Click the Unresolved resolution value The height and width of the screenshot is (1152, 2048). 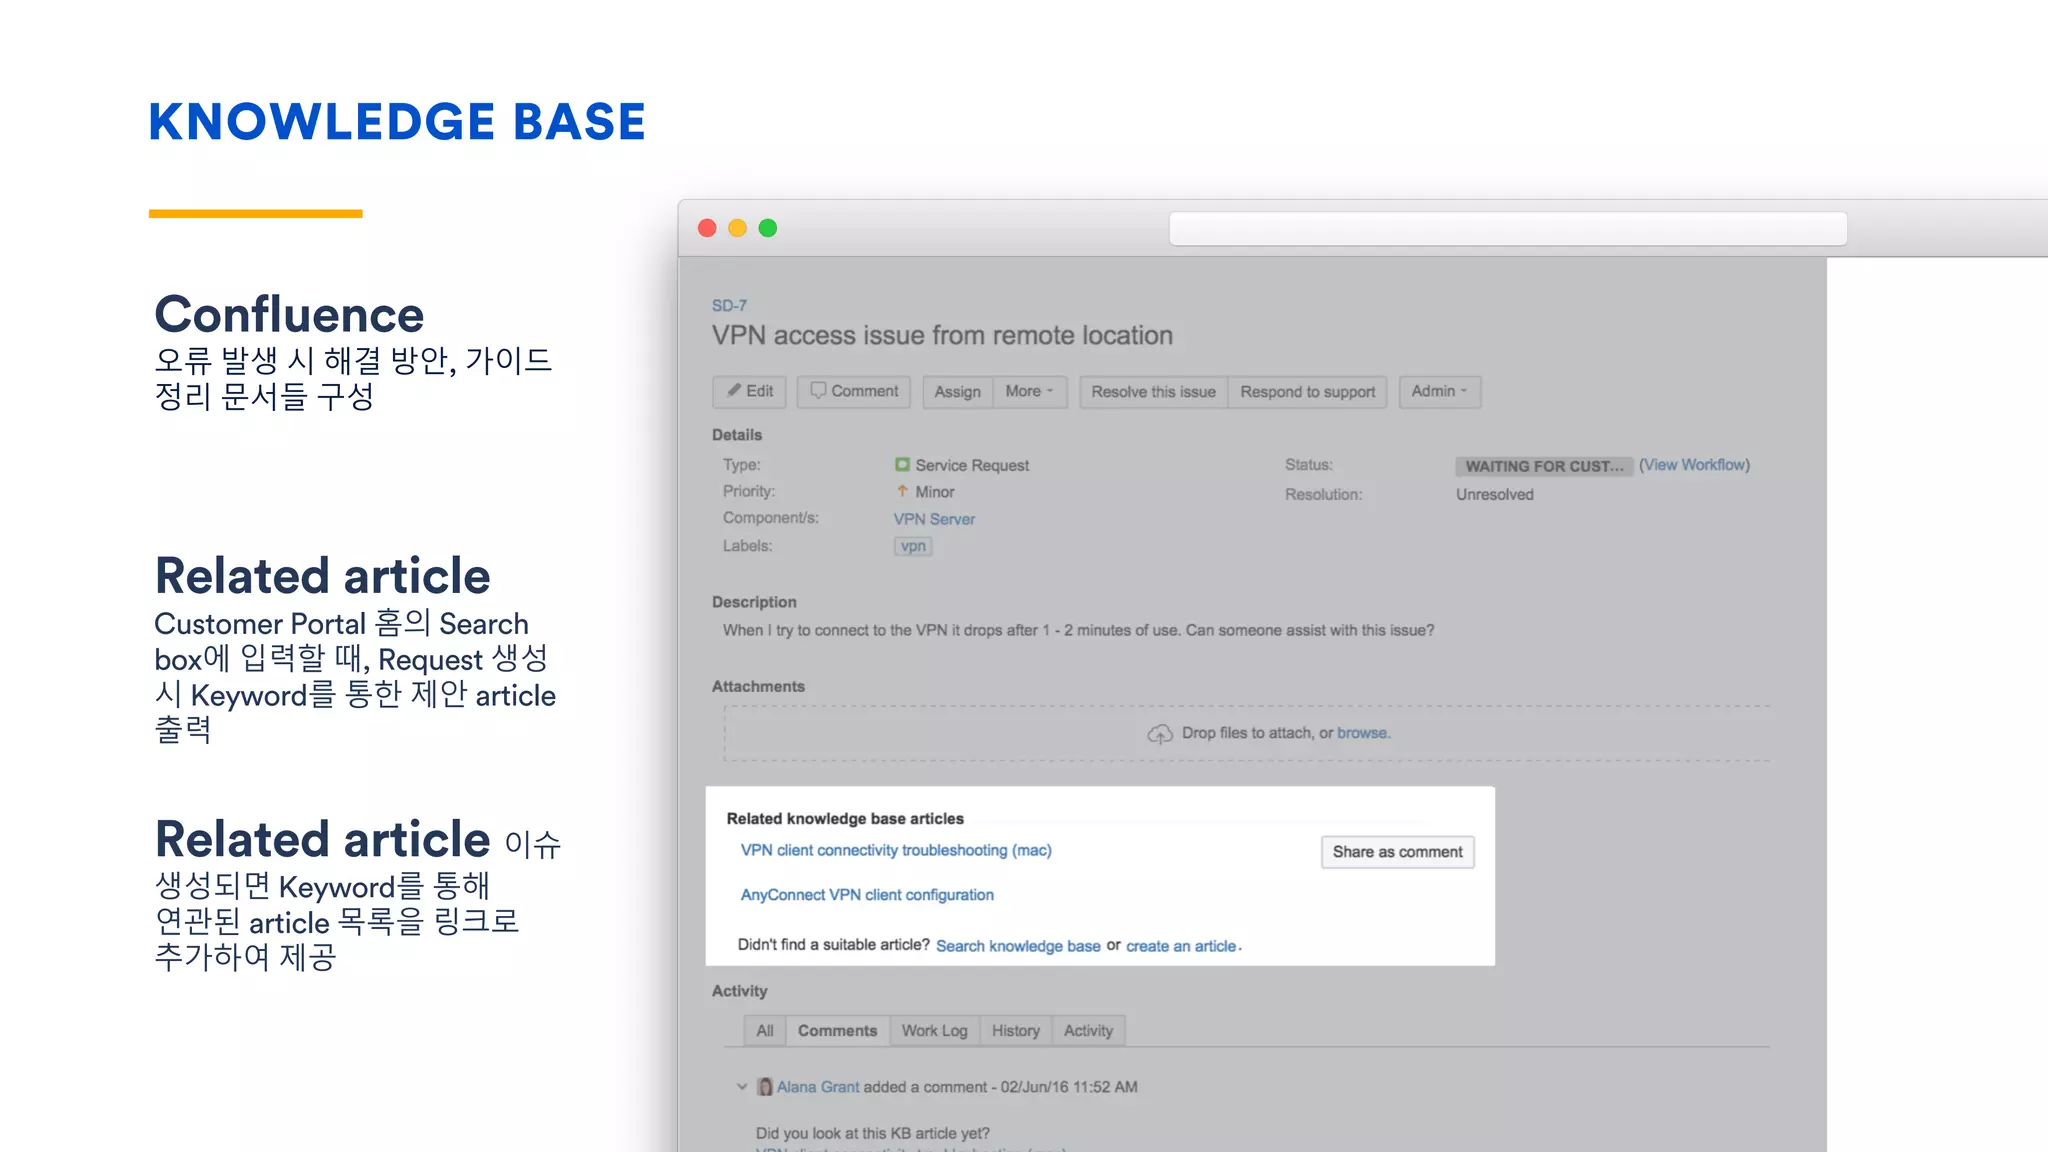(1494, 495)
